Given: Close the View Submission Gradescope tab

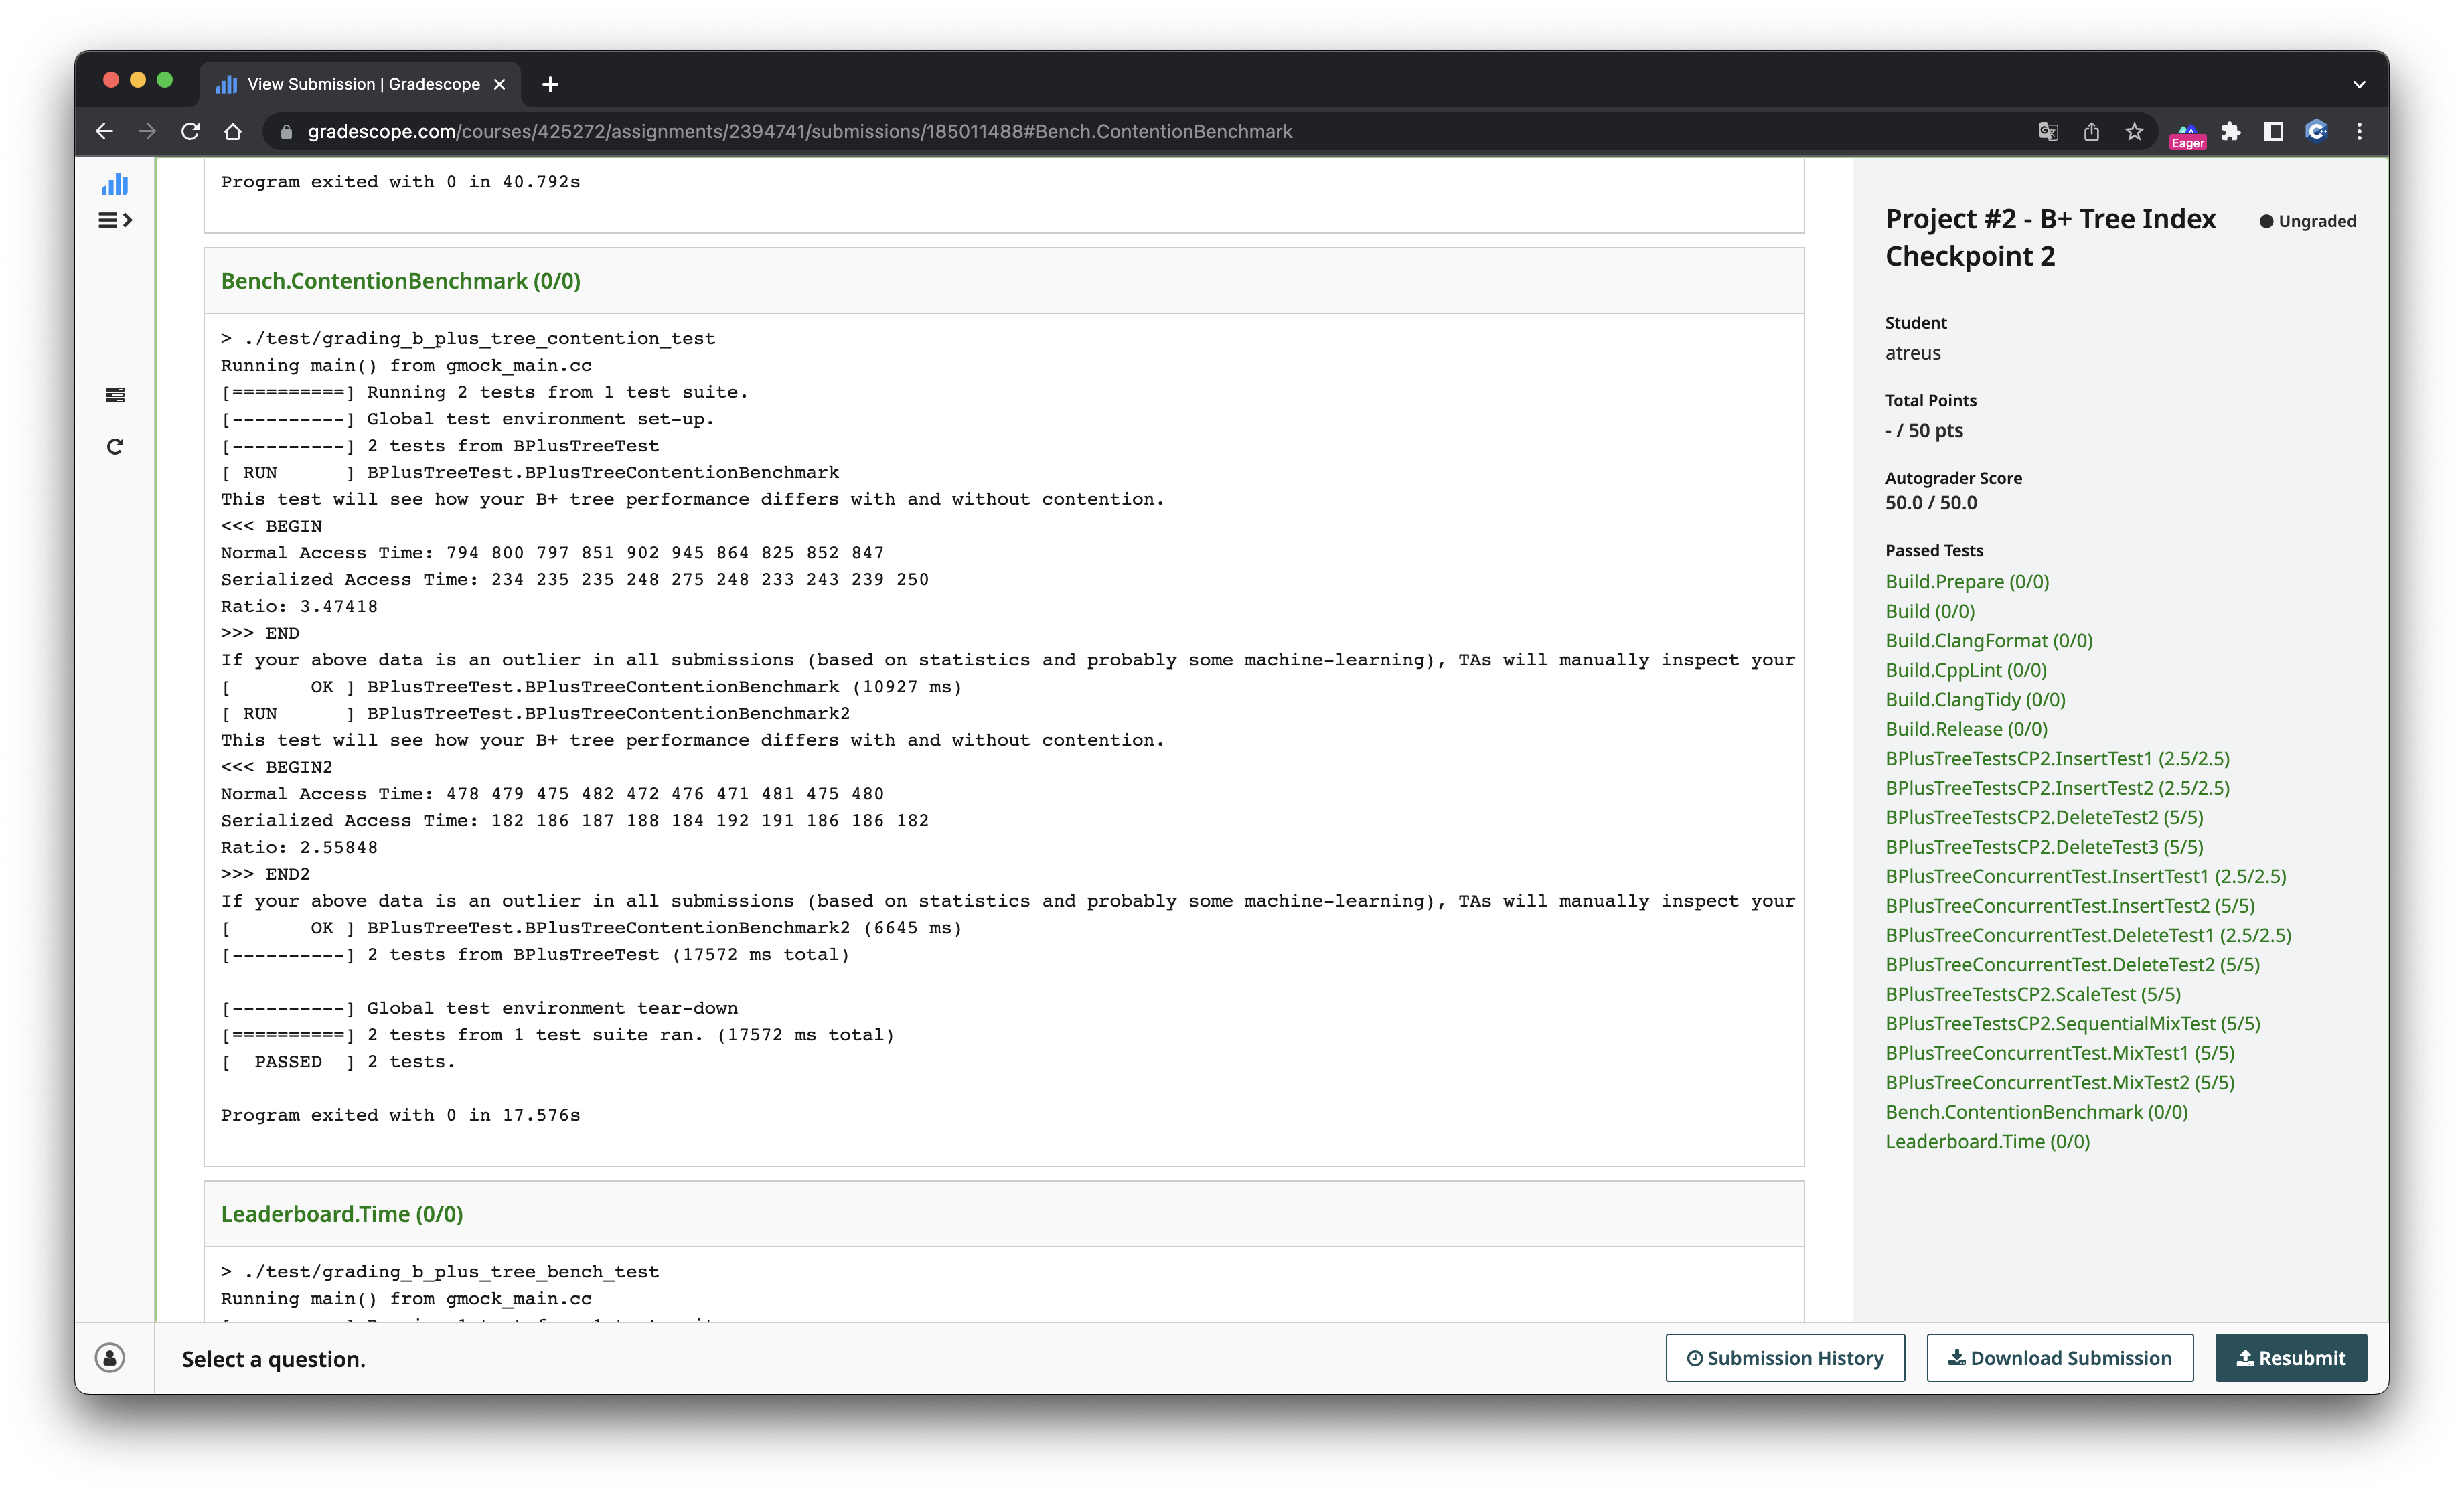Looking at the screenshot, I should pyautogui.click(x=499, y=84).
